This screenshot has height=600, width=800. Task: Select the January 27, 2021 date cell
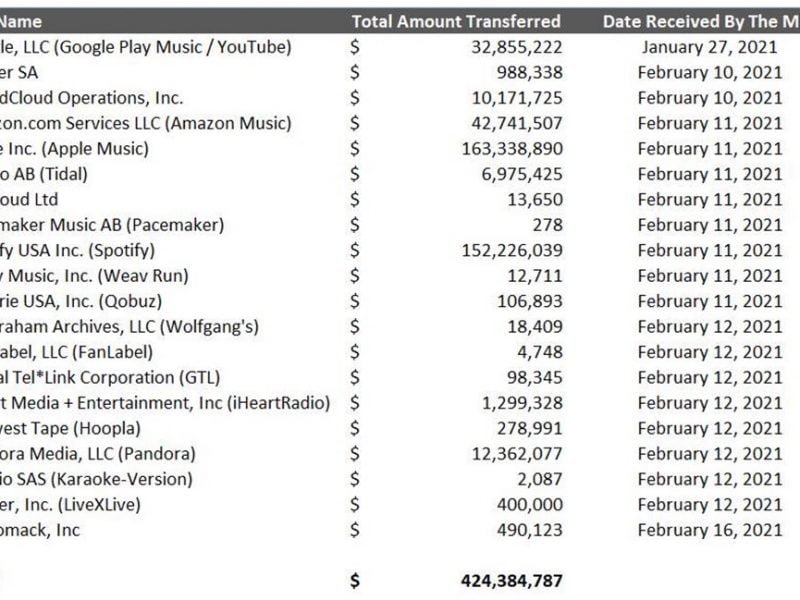tap(710, 47)
